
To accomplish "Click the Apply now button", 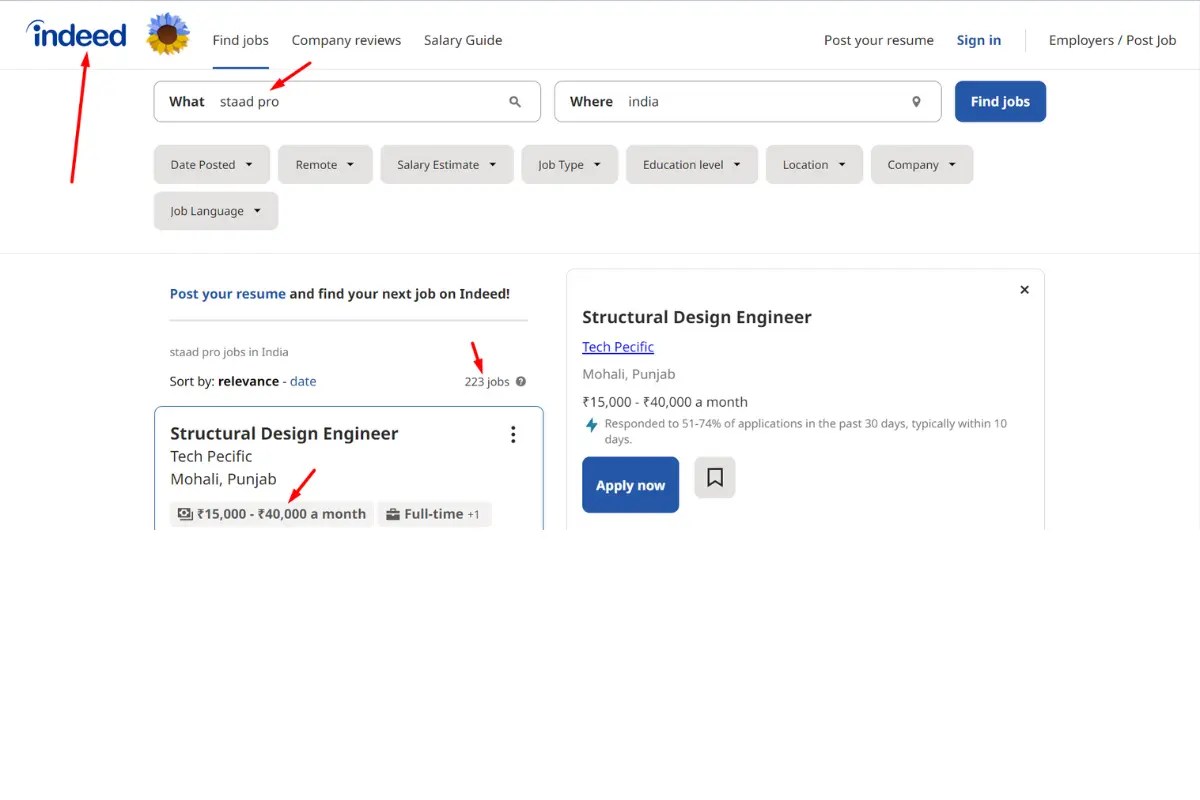I will [x=630, y=485].
